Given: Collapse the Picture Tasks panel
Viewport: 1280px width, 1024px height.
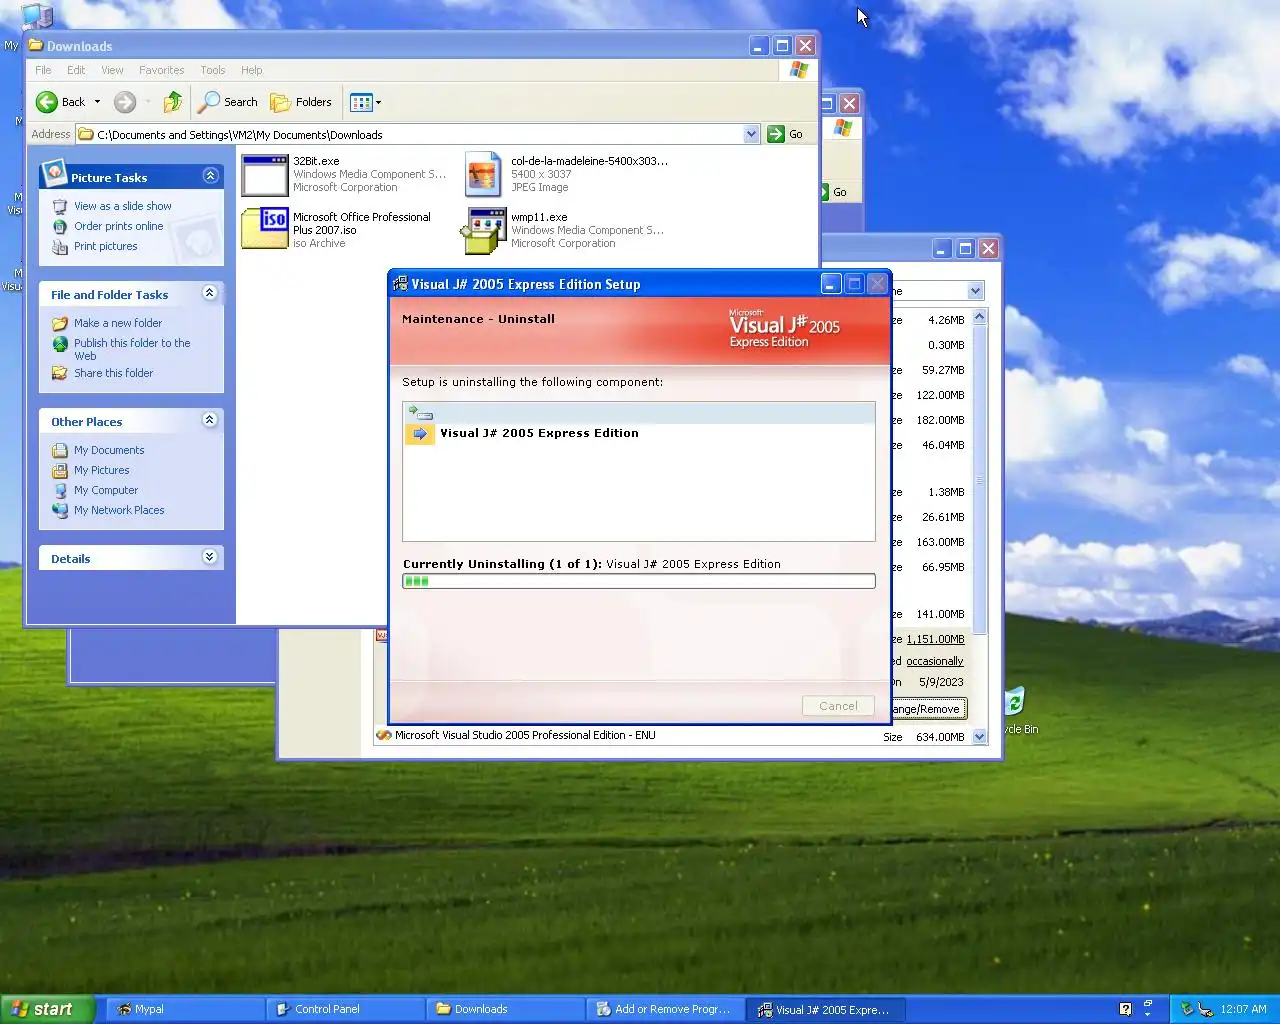Looking at the screenshot, I should (x=210, y=176).
